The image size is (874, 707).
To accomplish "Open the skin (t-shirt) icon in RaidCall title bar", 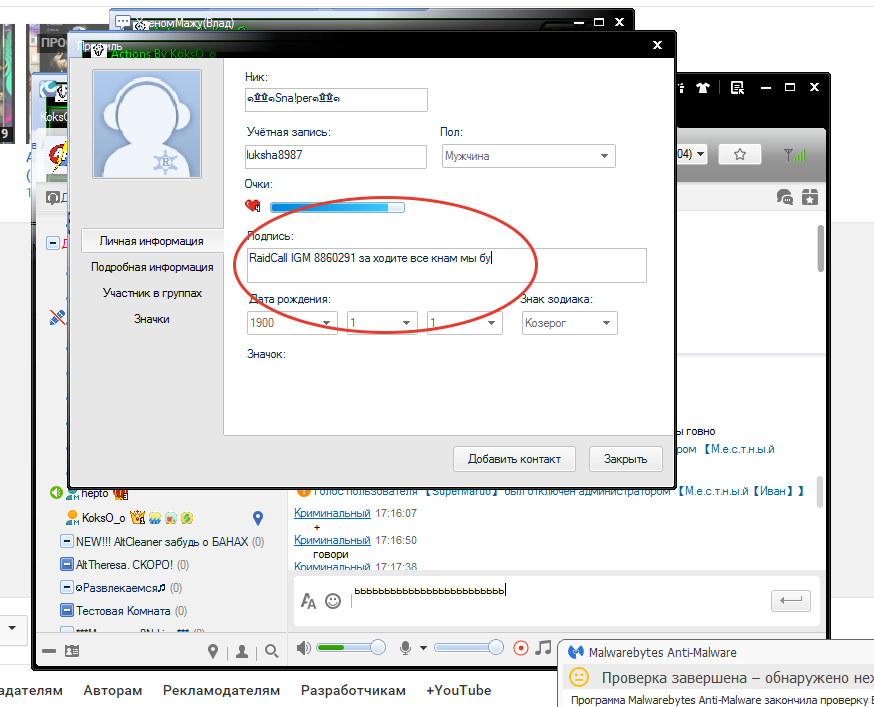I will [x=702, y=88].
